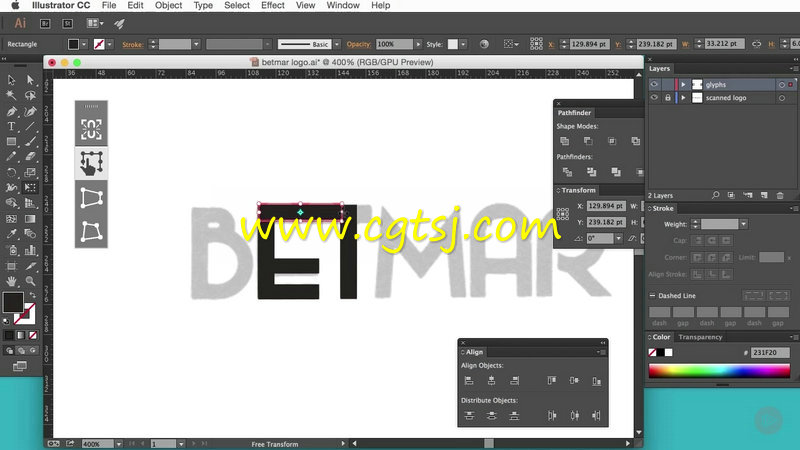Image resolution: width=800 pixels, height=450 pixels.
Task: Edit the hex color field 231F20
Action: click(770, 353)
